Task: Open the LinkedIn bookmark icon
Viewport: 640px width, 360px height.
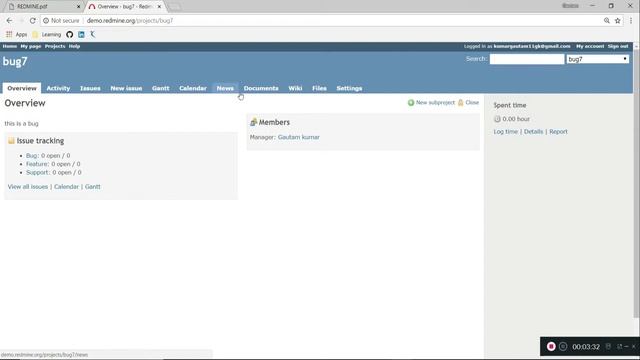Action: 81,34
